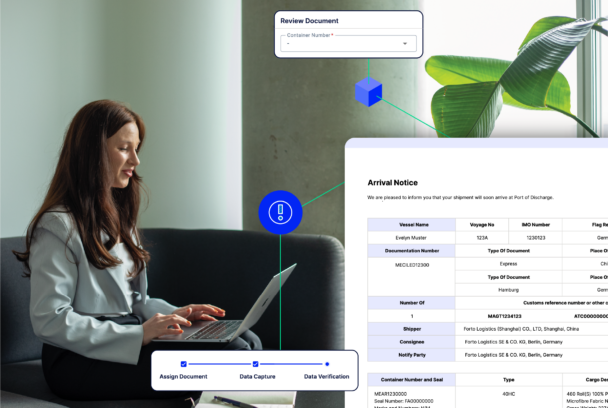The height and width of the screenshot is (408, 608).
Task: Select the MECLED12300 documentation number cell
Action: point(413,264)
